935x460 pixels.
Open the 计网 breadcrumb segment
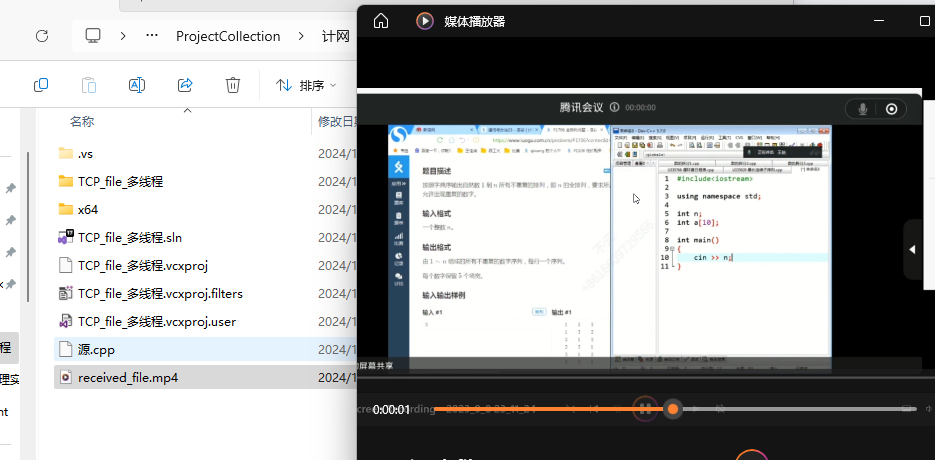point(336,36)
